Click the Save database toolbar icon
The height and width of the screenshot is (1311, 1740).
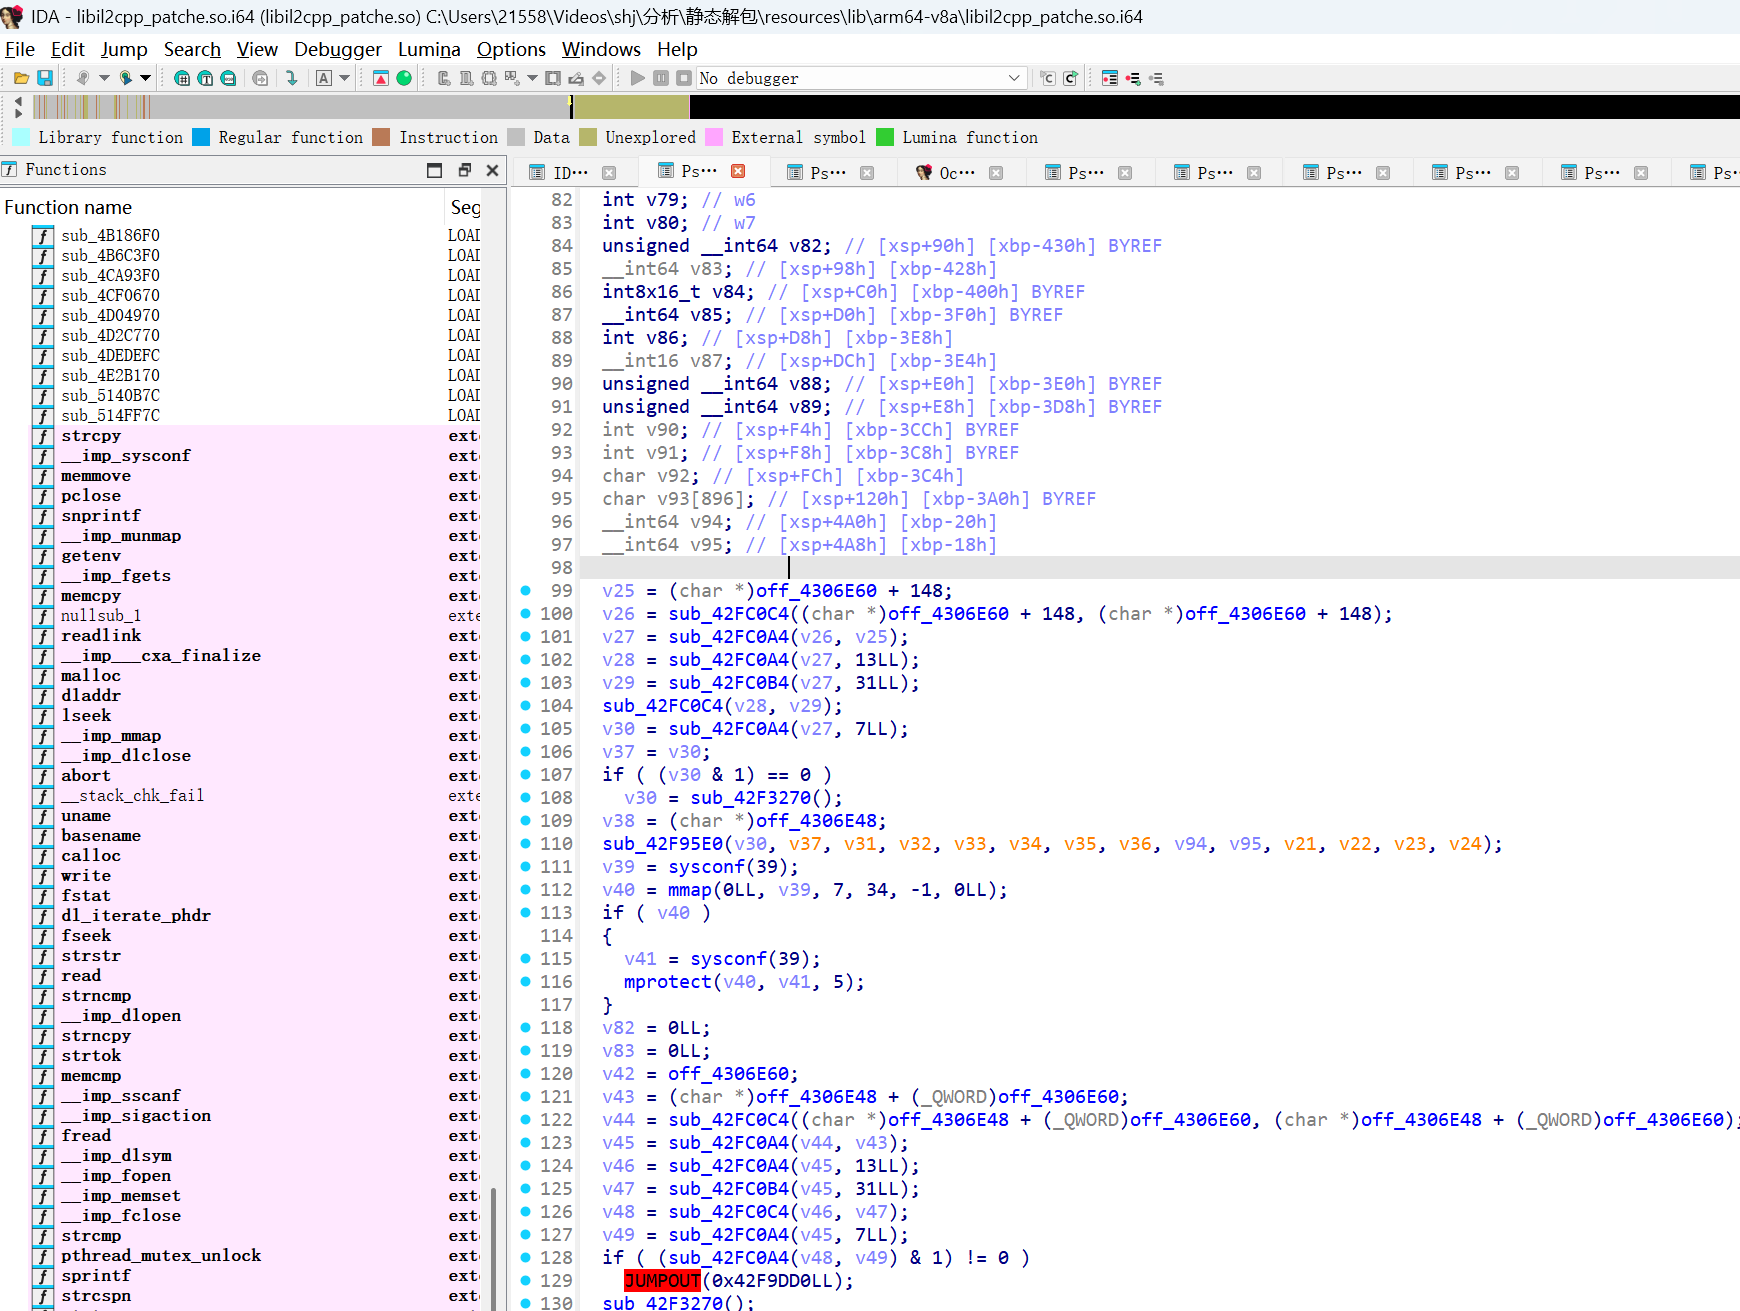click(45, 78)
